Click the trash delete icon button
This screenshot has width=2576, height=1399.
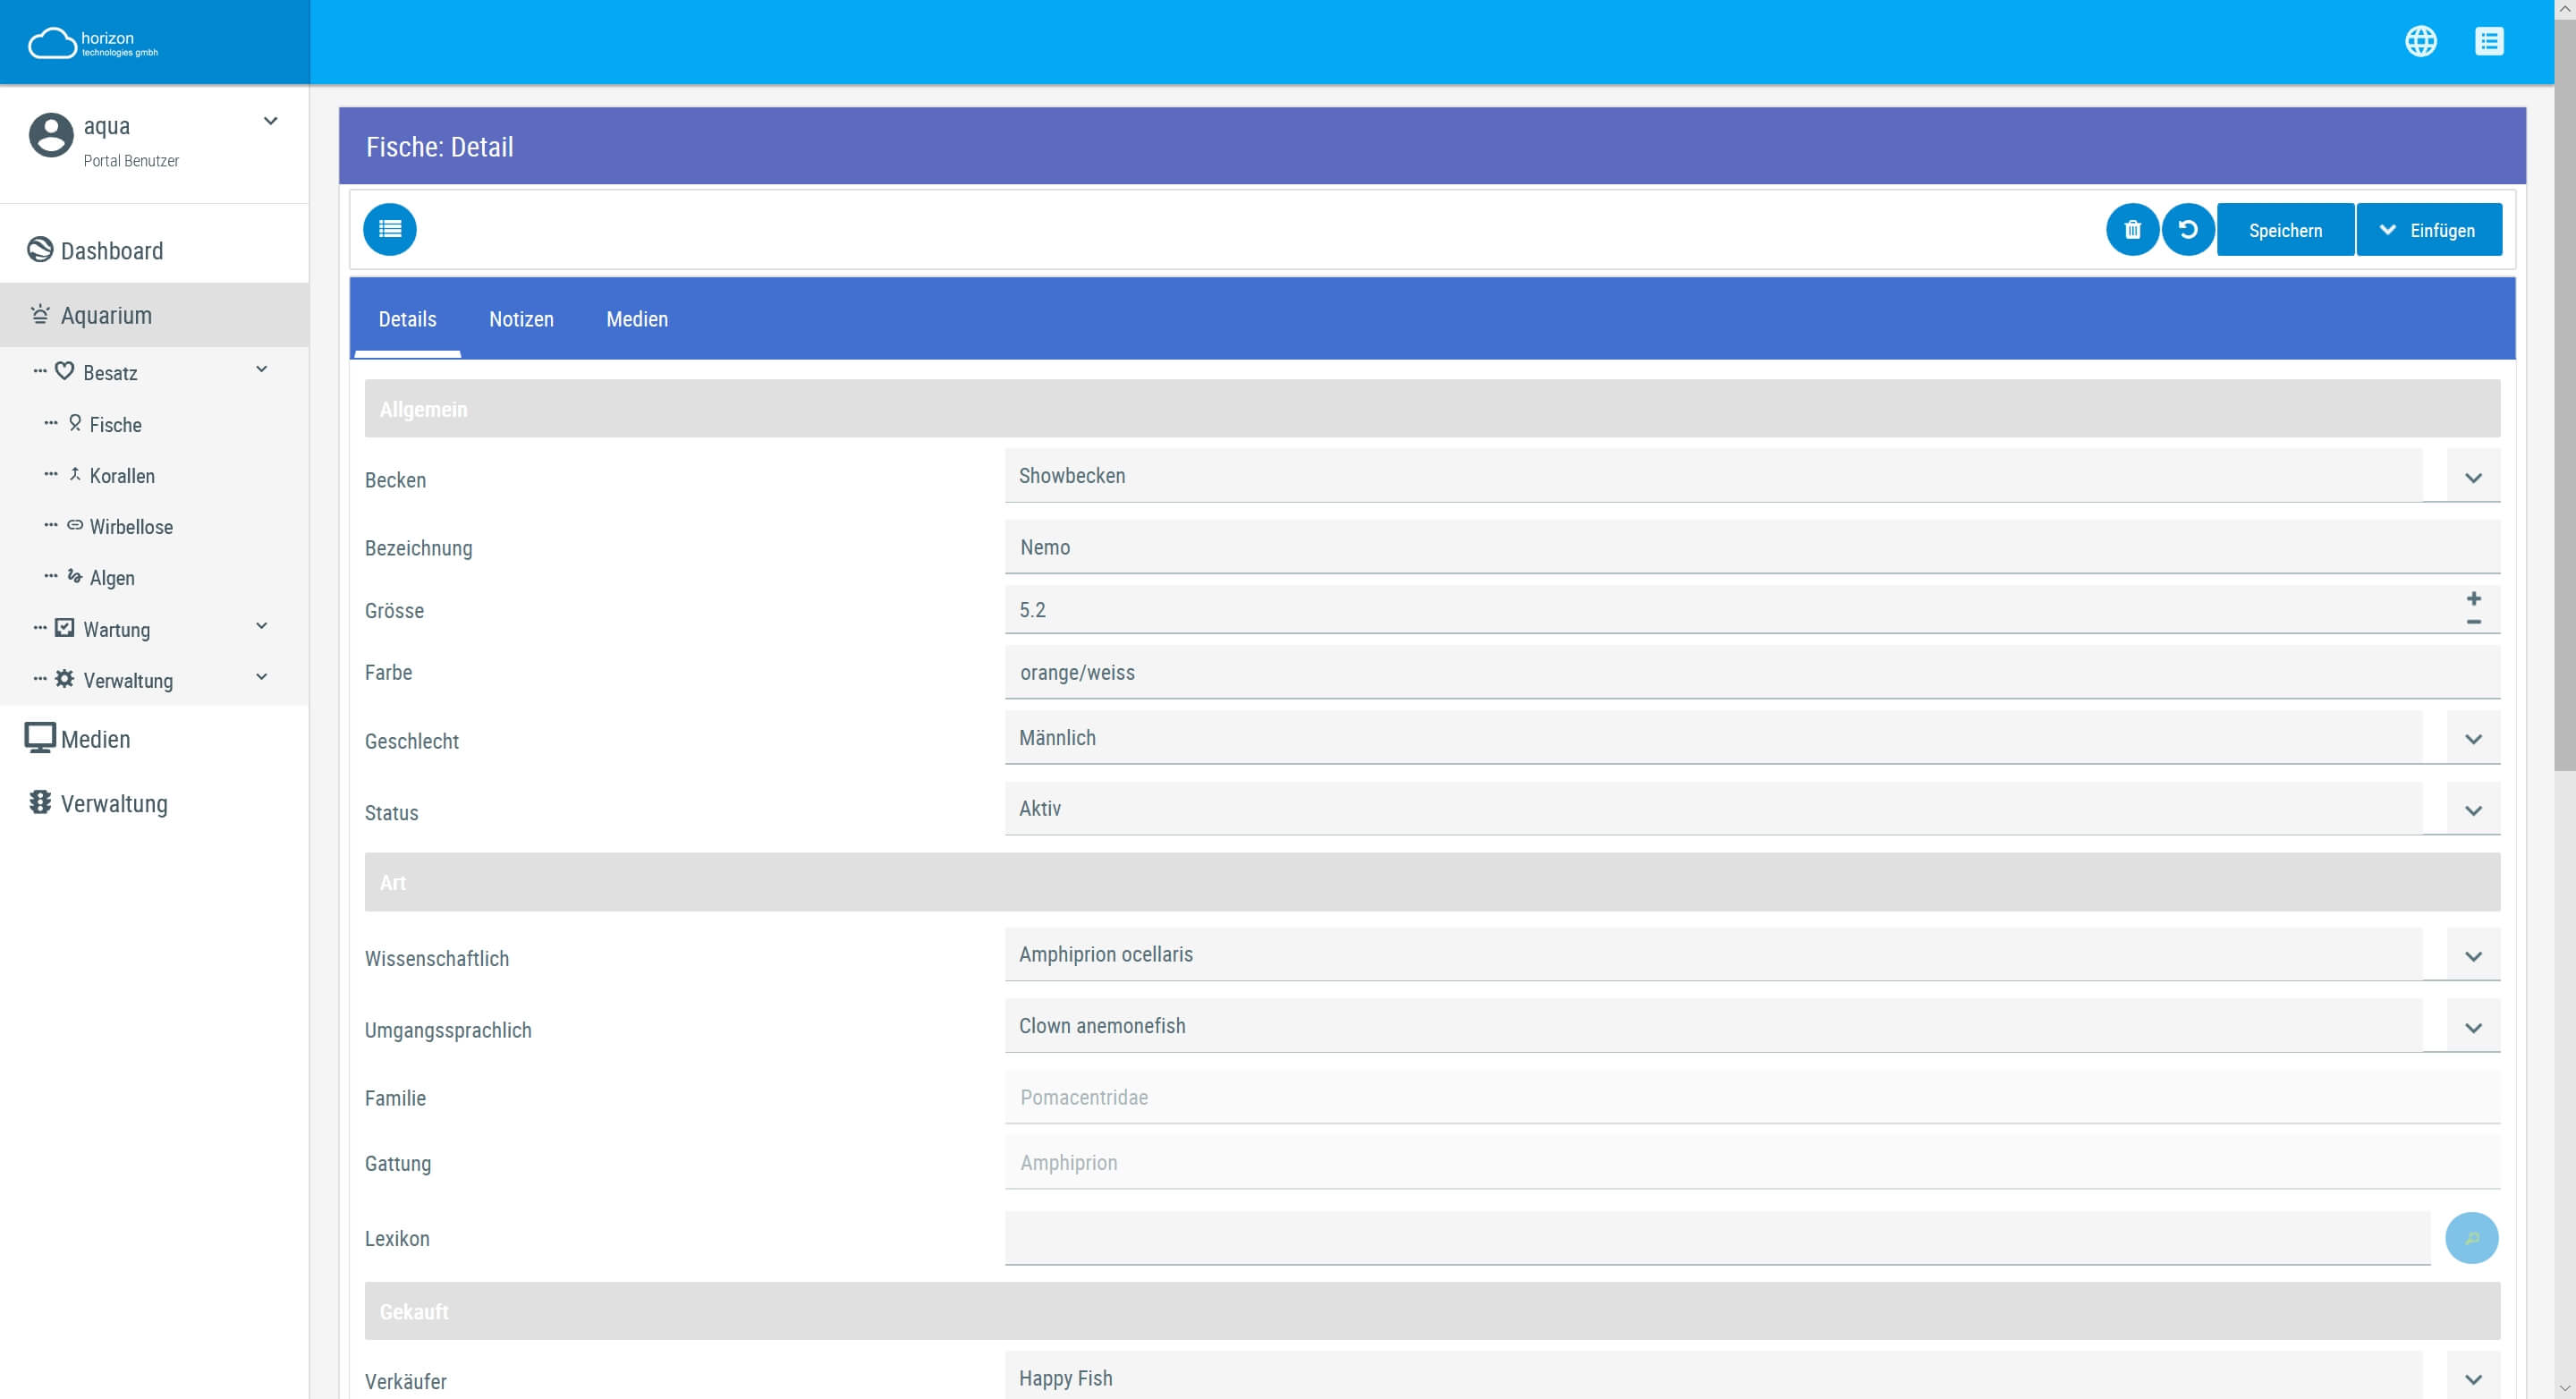[x=2132, y=230]
